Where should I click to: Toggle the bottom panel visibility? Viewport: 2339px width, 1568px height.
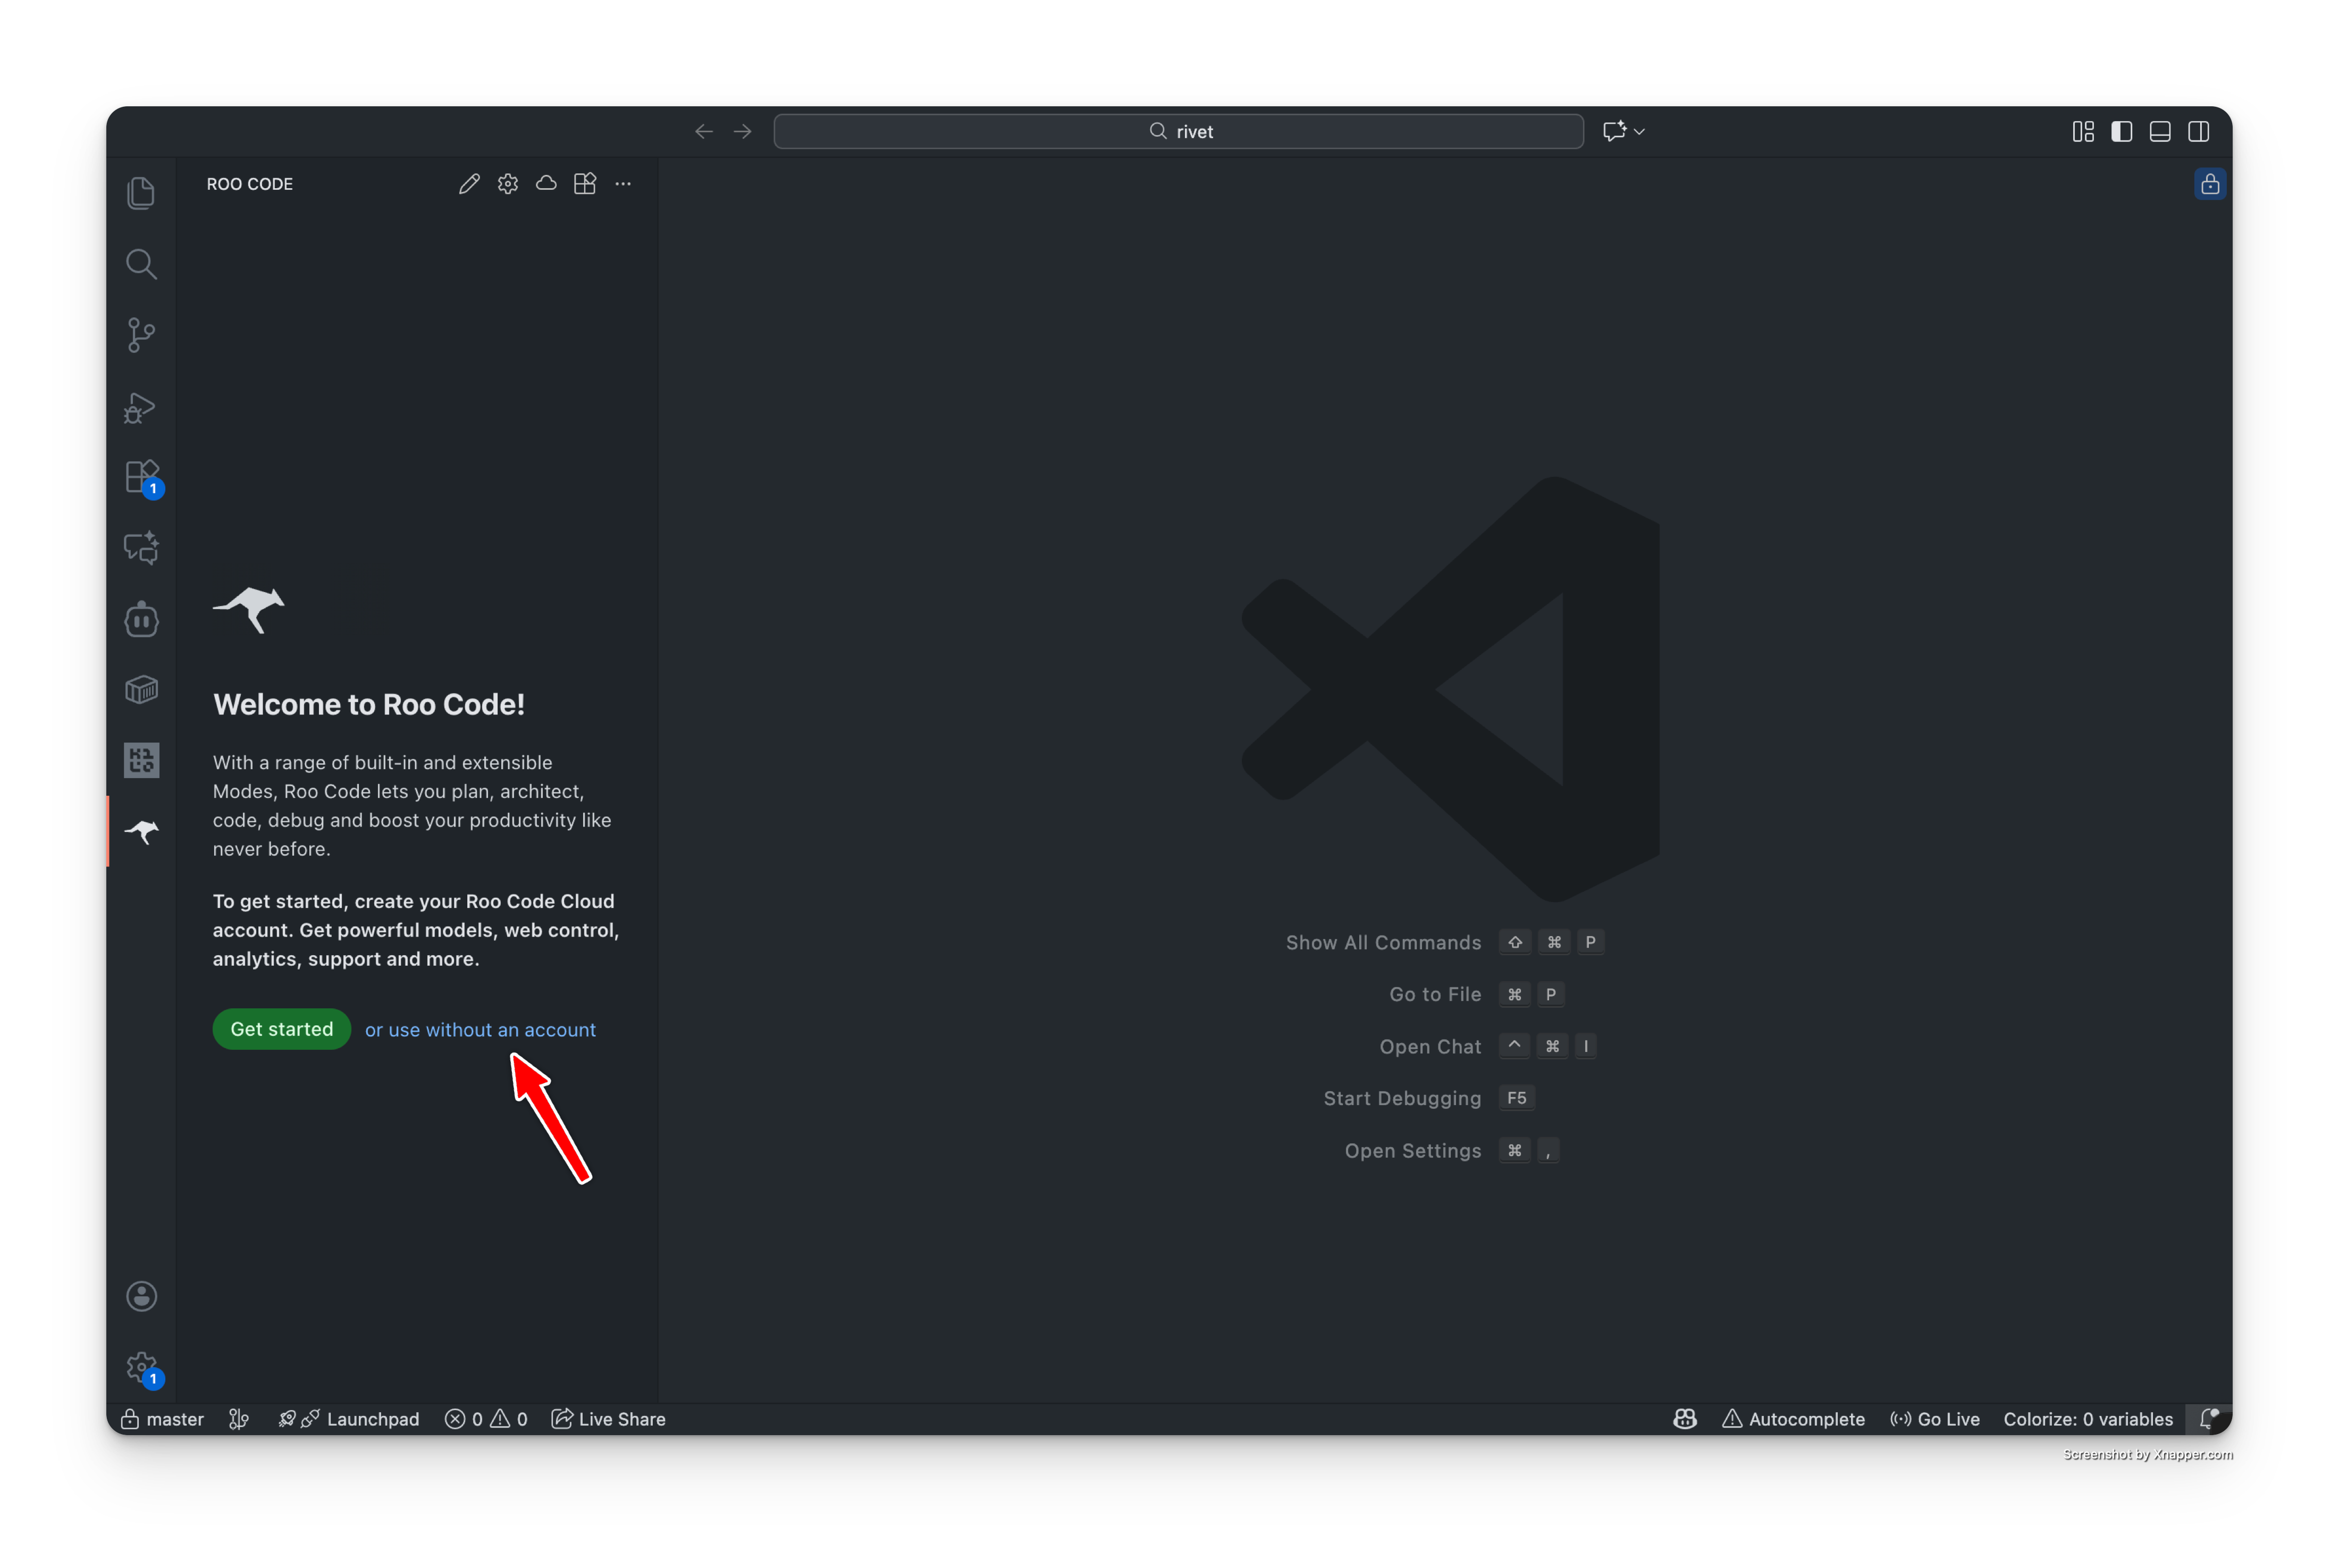[x=2160, y=132]
